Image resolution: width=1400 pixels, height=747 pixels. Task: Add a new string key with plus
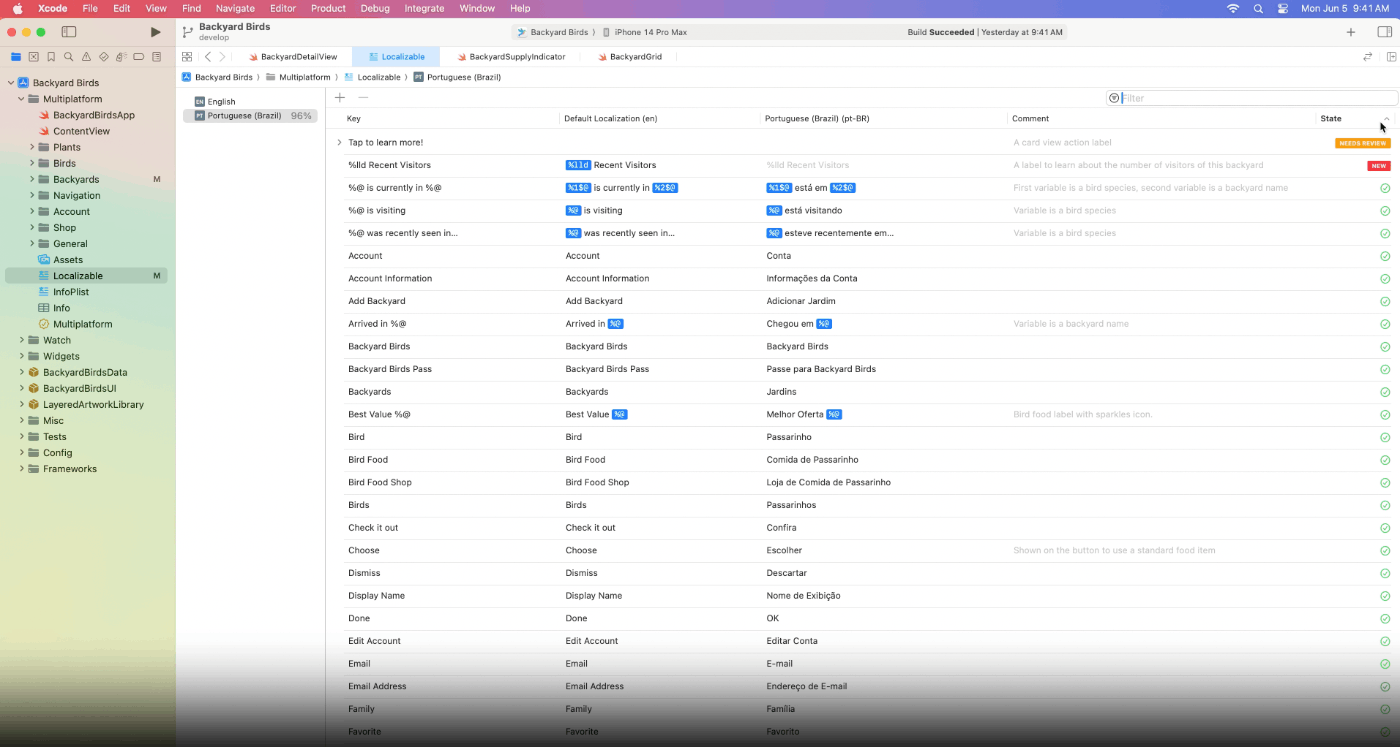(340, 97)
